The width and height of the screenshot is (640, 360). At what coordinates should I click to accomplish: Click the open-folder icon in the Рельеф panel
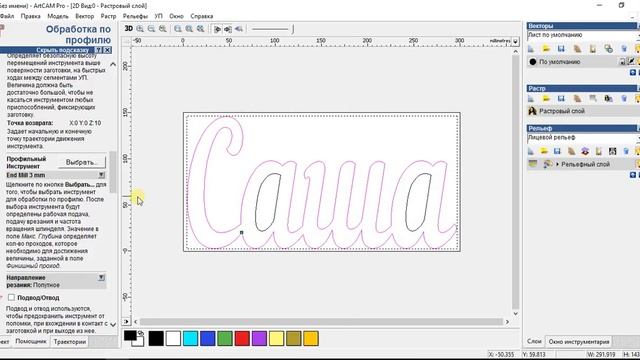(544, 151)
